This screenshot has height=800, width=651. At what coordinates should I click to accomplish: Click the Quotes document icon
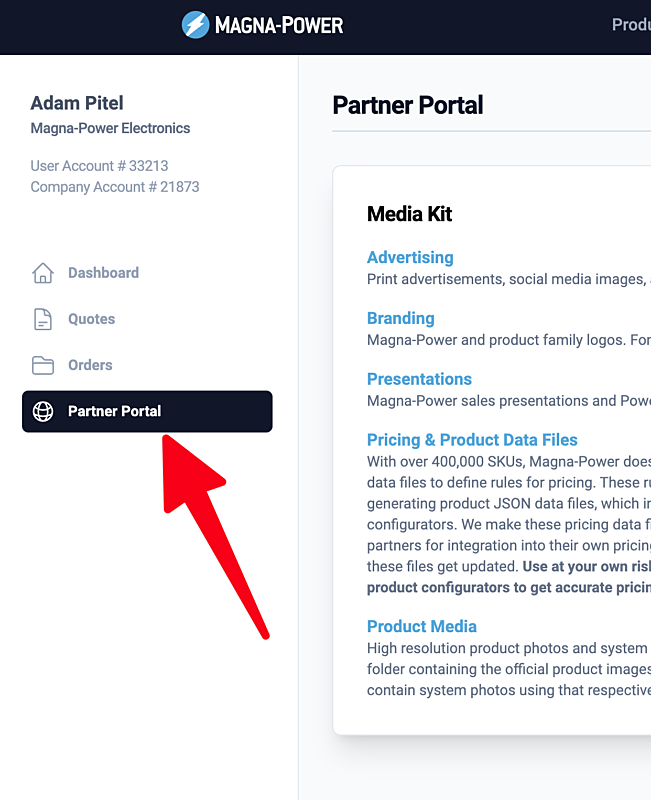pyautogui.click(x=43, y=319)
